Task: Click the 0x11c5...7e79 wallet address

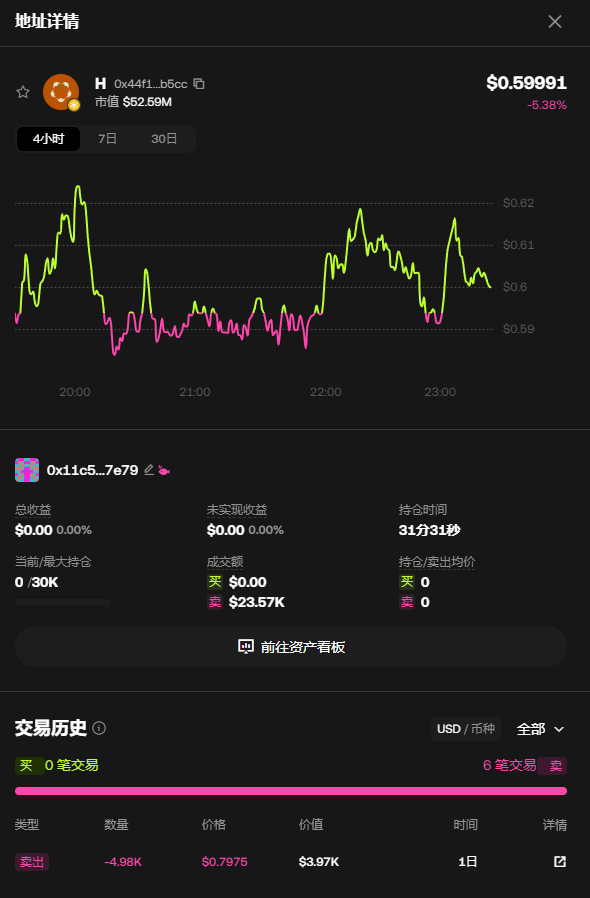Action: (92, 470)
